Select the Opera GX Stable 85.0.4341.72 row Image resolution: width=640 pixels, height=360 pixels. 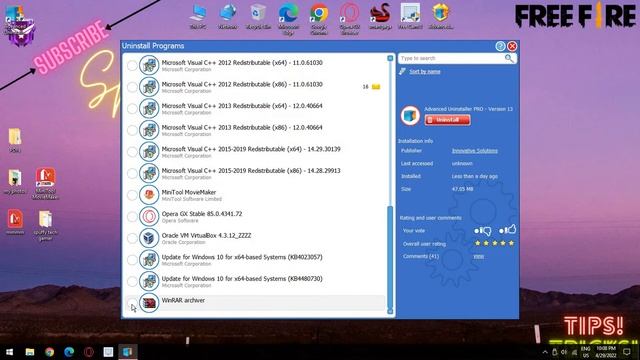coord(255,217)
